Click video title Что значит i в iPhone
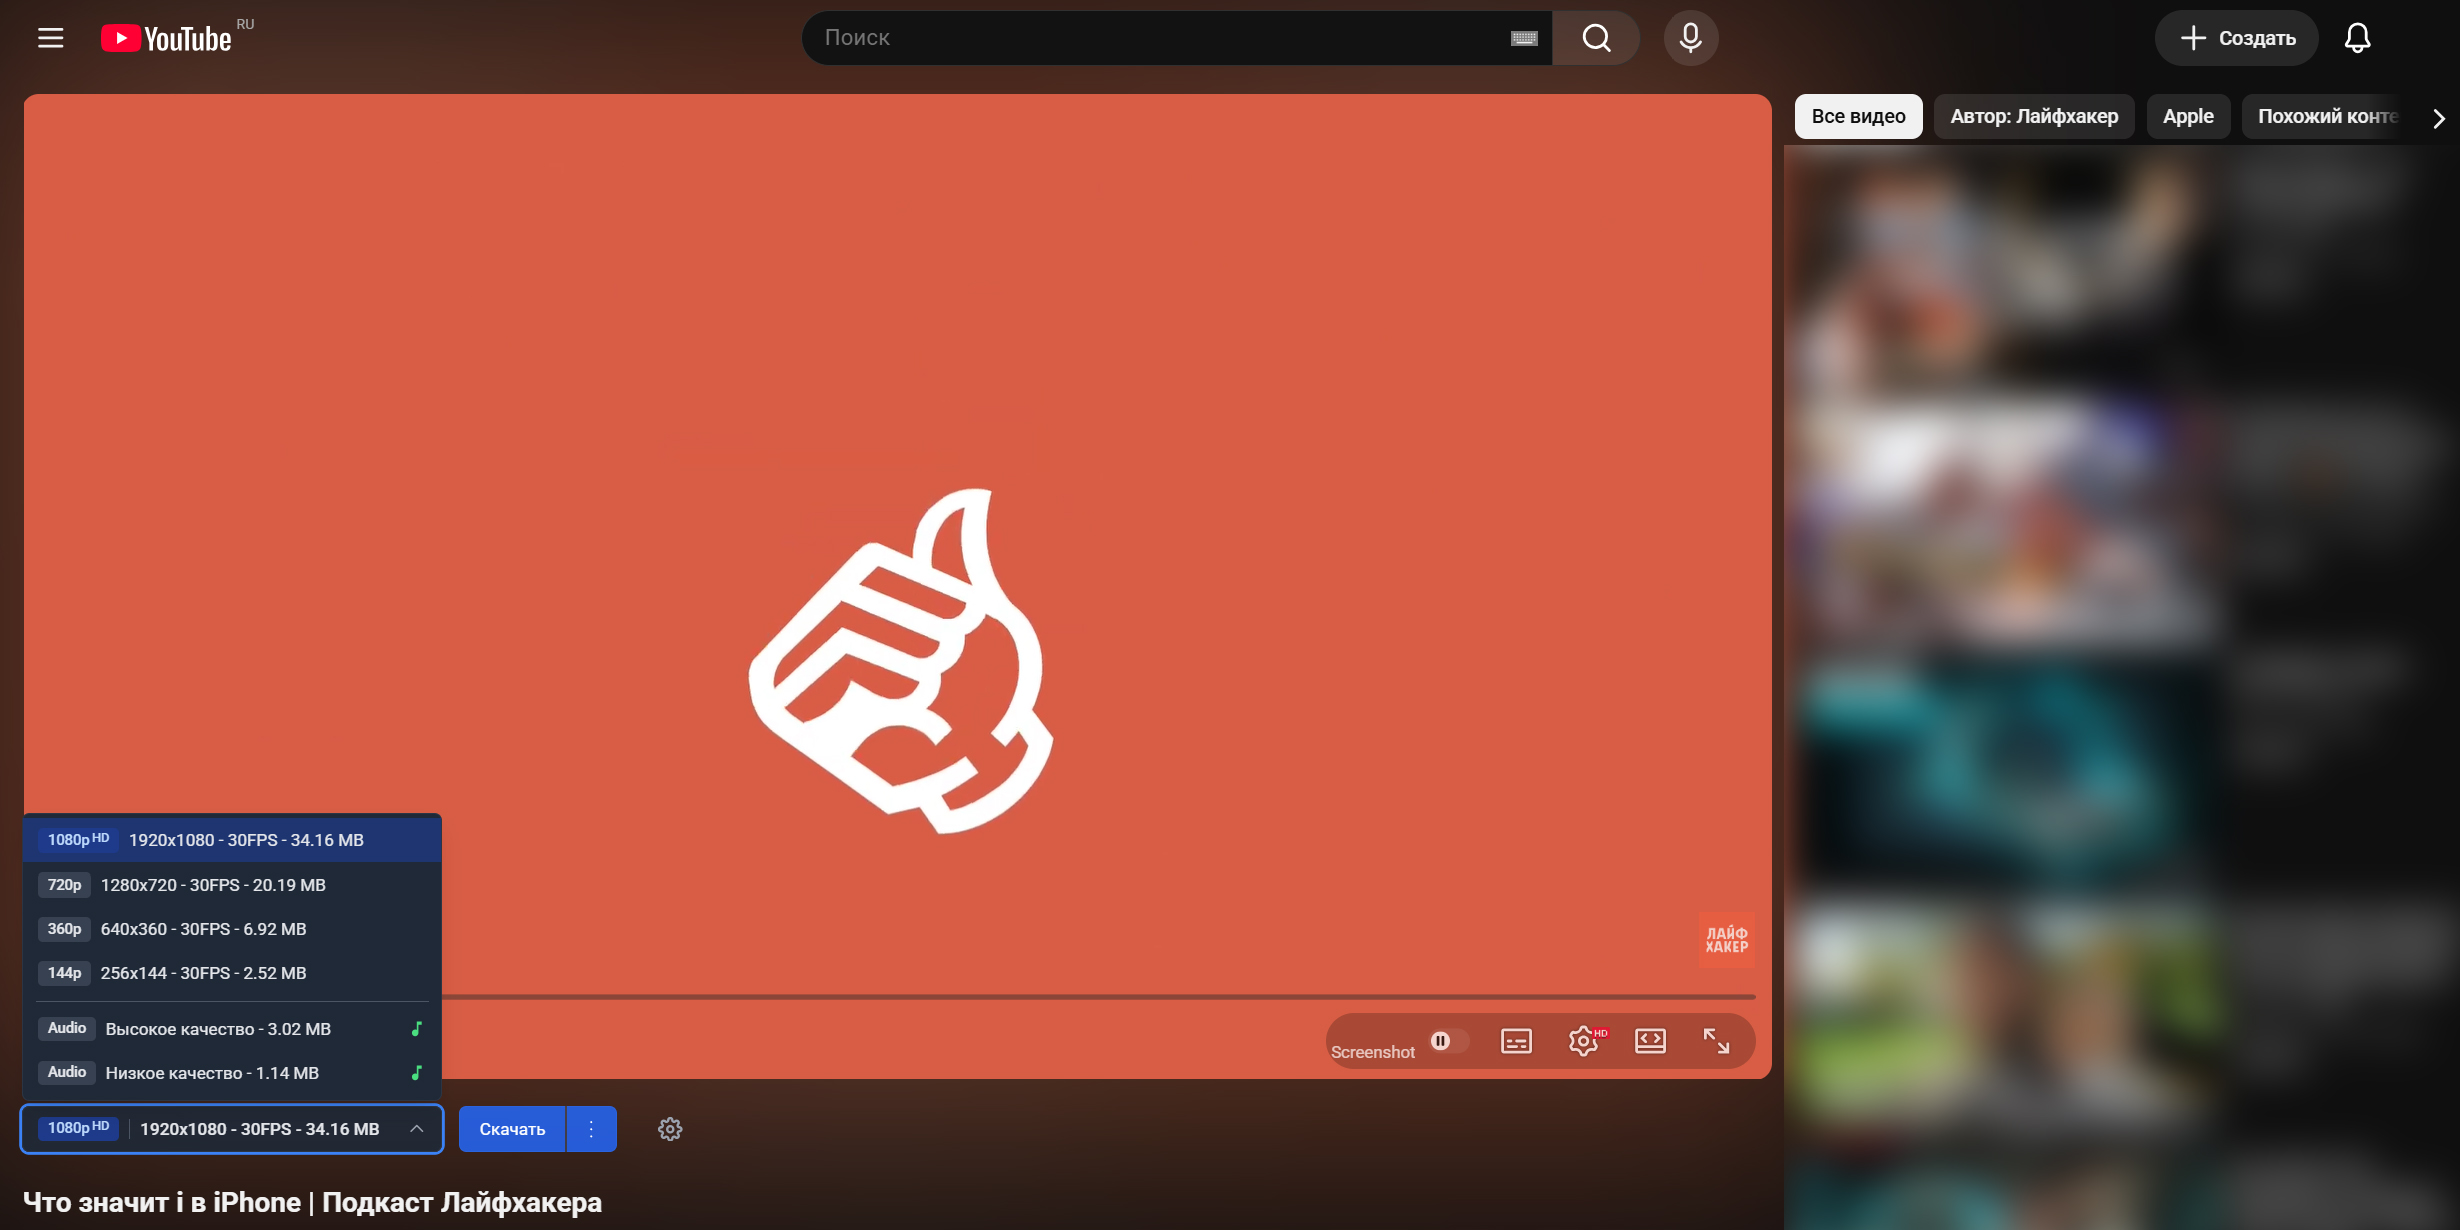Image resolution: width=2460 pixels, height=1230 pixels. 312,1202
